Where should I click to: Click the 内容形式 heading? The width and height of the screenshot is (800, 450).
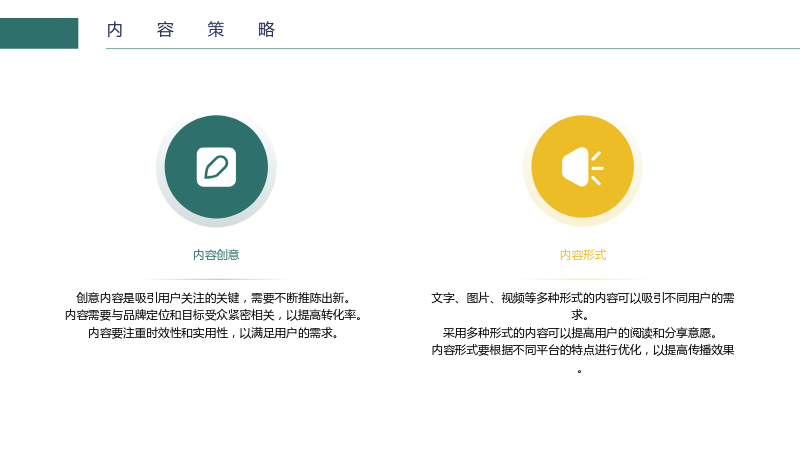(583, 255)
